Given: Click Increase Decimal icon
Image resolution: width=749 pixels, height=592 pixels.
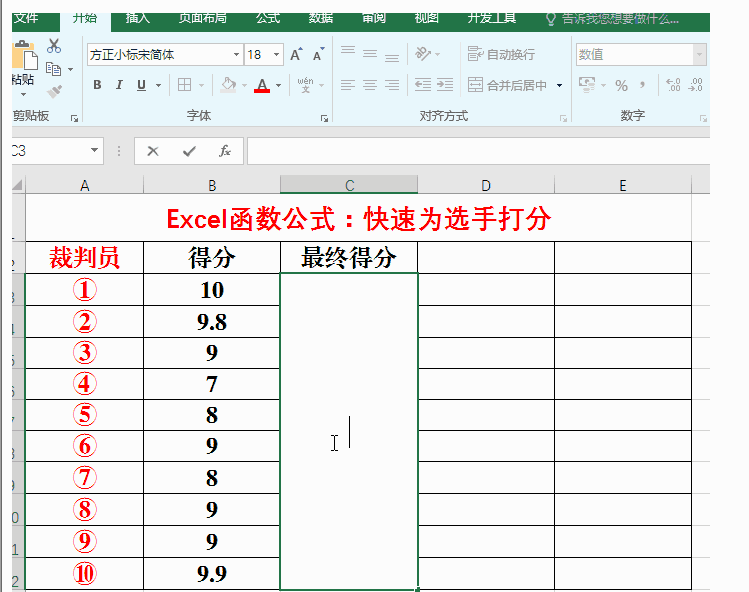Looking at the screenshot, I should (x=673, y=85).
